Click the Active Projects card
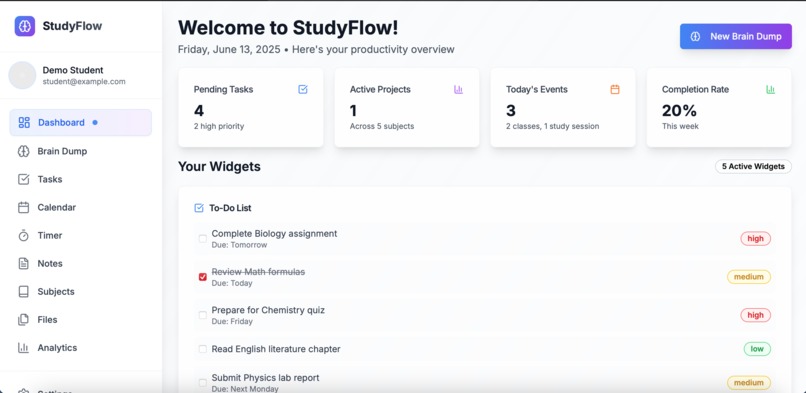 pyautogui.click(x=407, y=107)
